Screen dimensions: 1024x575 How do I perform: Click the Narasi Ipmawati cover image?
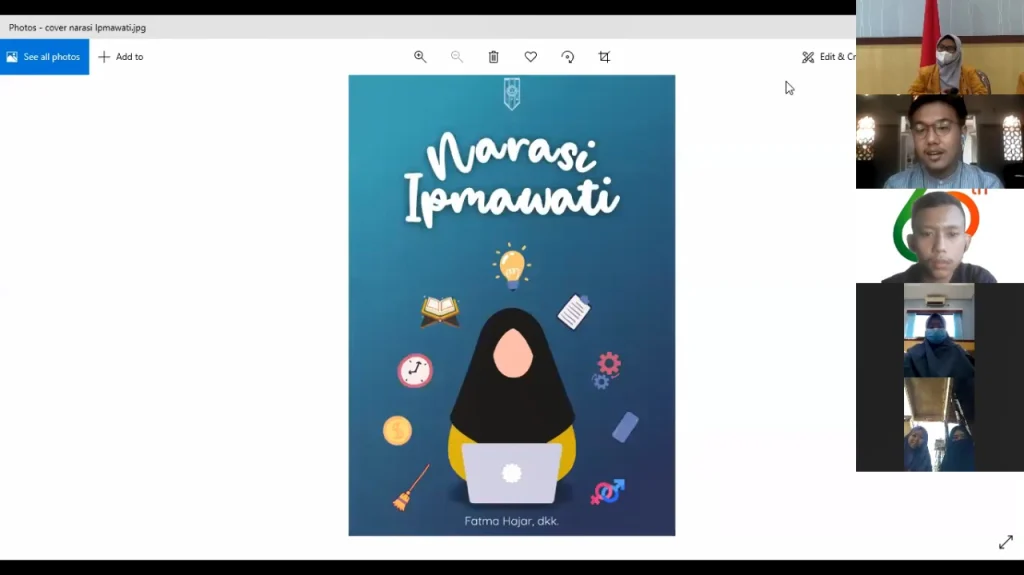511,305
